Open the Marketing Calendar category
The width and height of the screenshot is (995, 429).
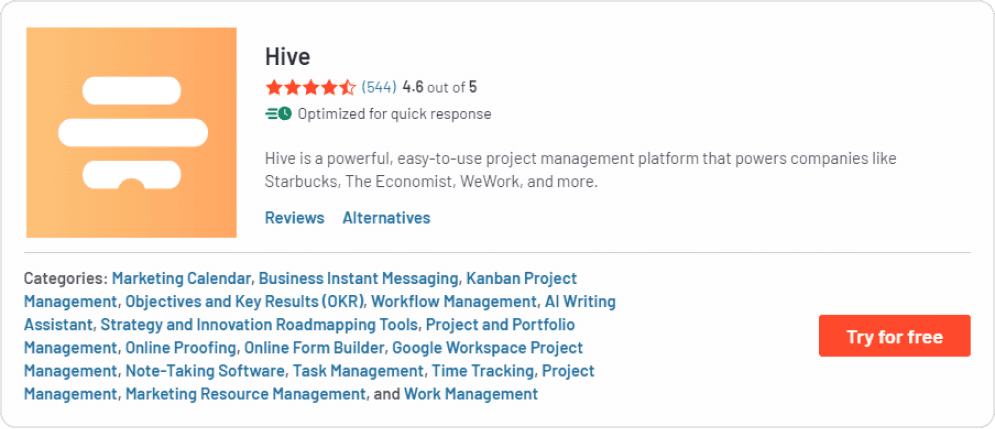(x=181, y=278)
